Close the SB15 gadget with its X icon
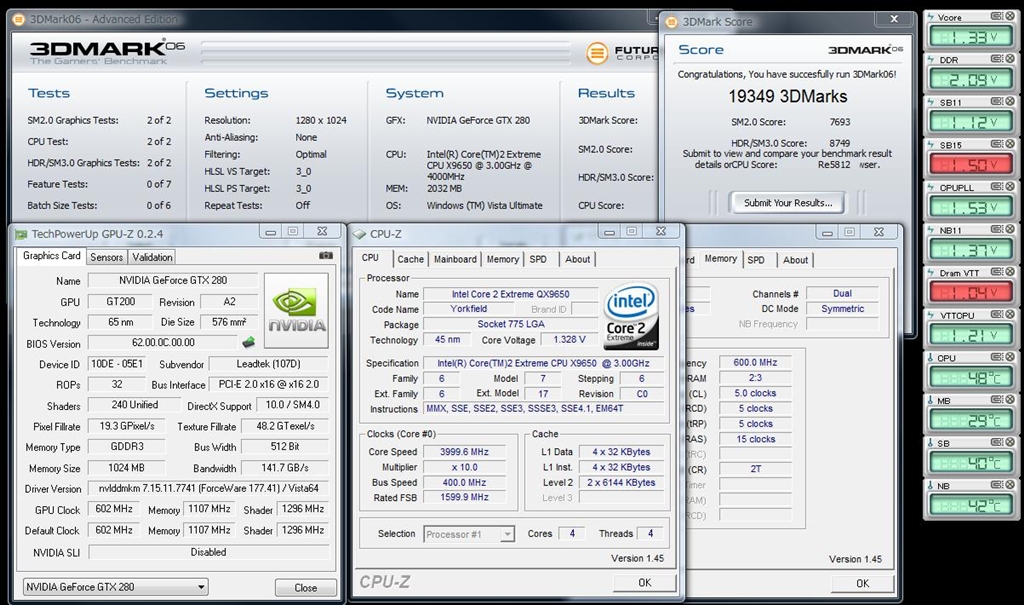Screen dimensions: 1024x605 1010,144
